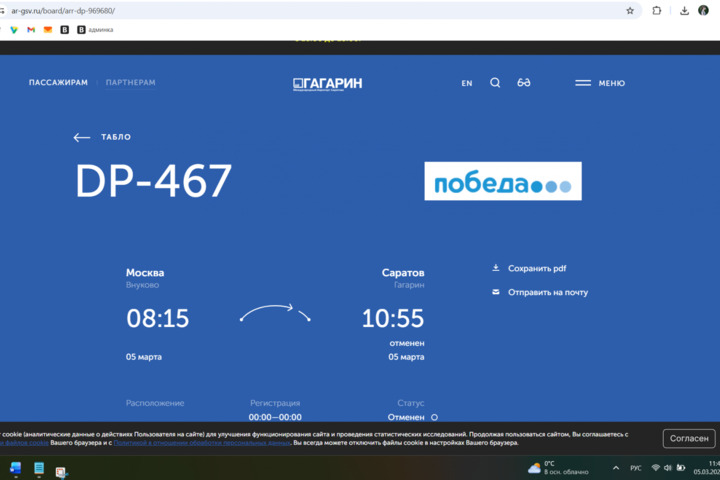Click the Gagarin airport logo
The image size is (720, 480).
pyautogui.click(x=327, y=84)
